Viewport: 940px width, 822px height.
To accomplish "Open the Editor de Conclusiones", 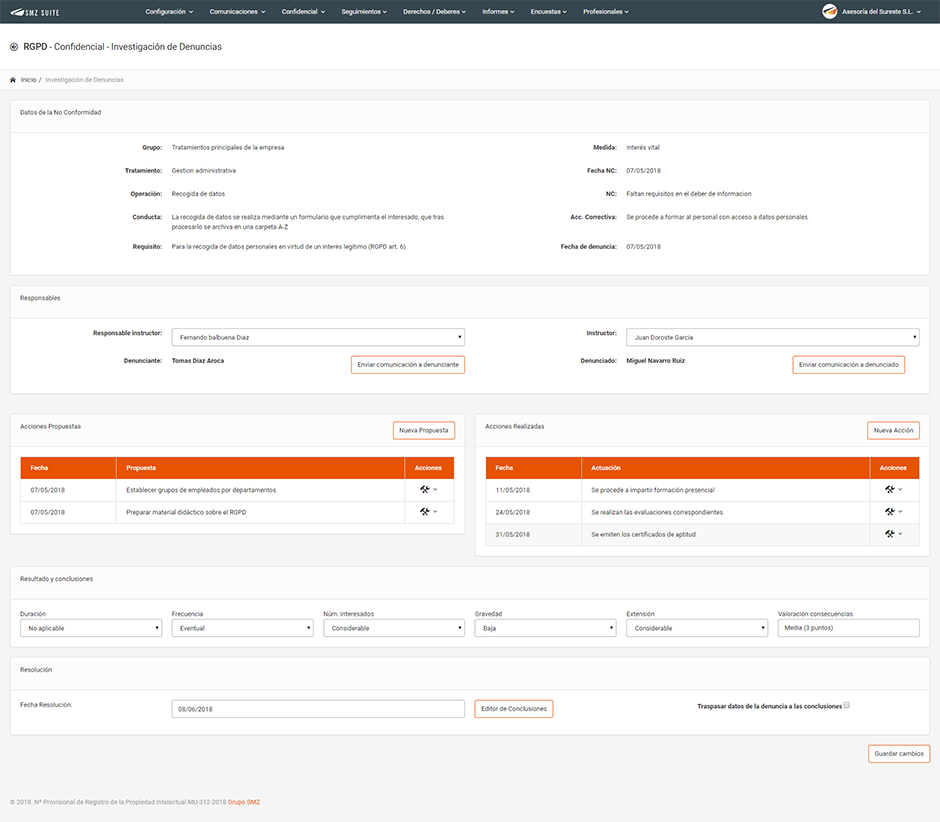I will click(514, 709).
